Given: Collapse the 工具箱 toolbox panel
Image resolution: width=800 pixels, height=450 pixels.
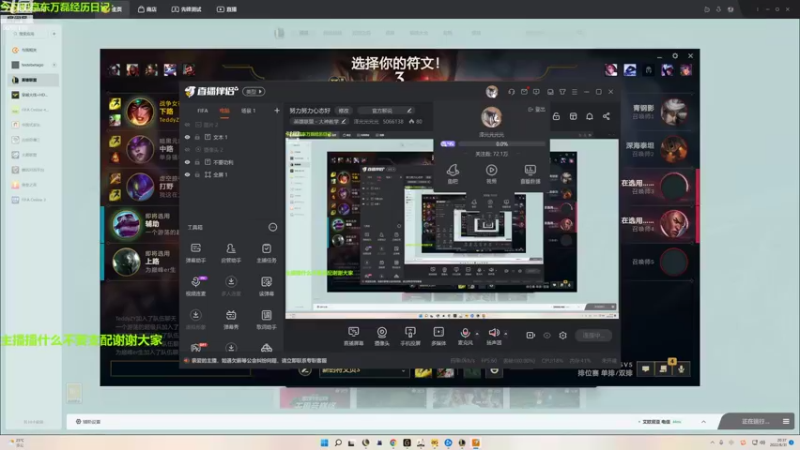Looking at the screenshot, I should 273,227.
